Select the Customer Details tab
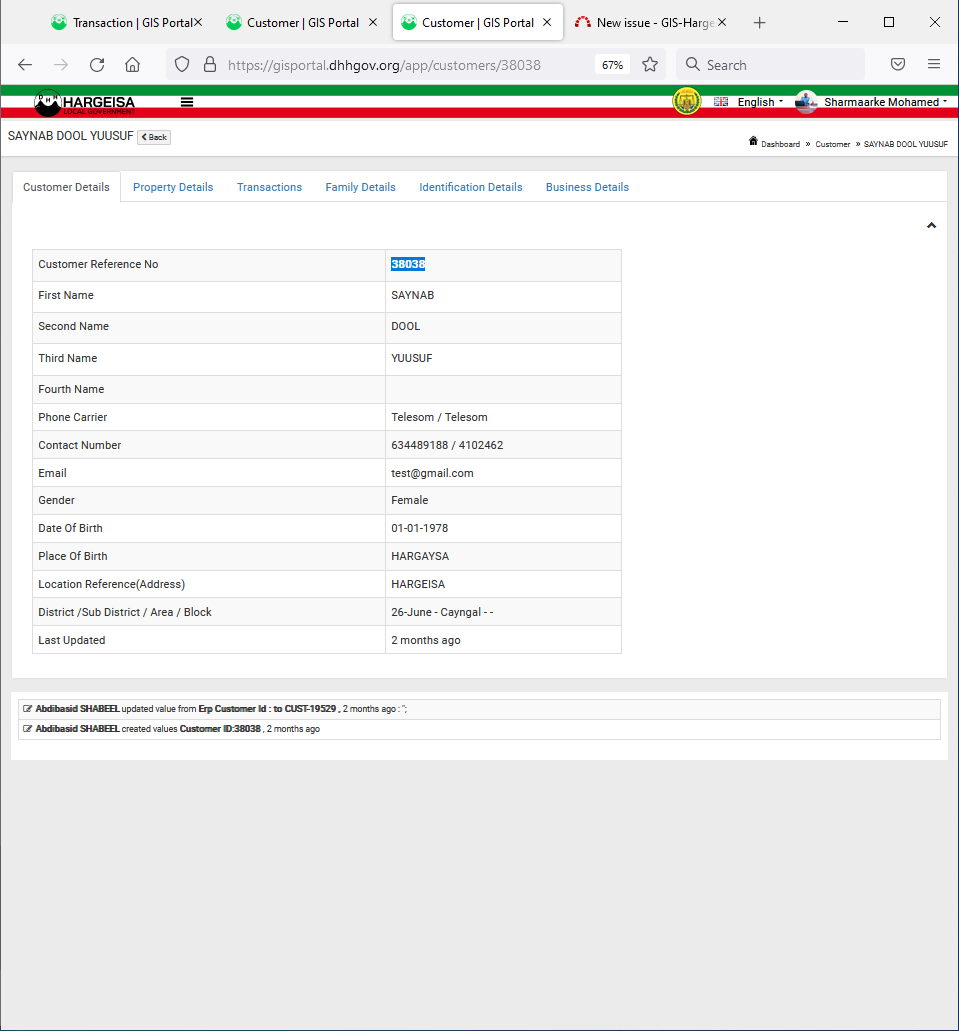This screenshot has height=1031, width=959. click(x=66, y=187)
